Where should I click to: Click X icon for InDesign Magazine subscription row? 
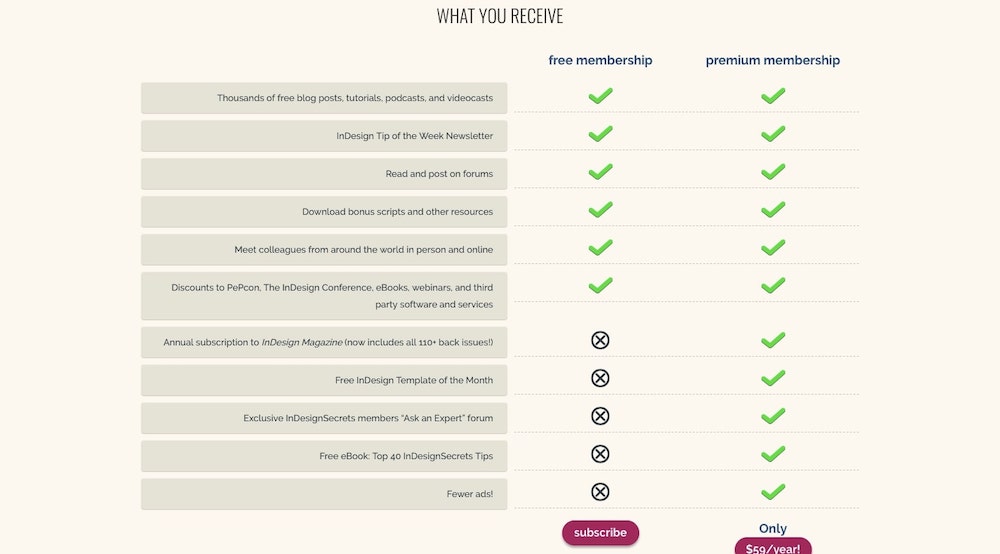pos(600,340)
